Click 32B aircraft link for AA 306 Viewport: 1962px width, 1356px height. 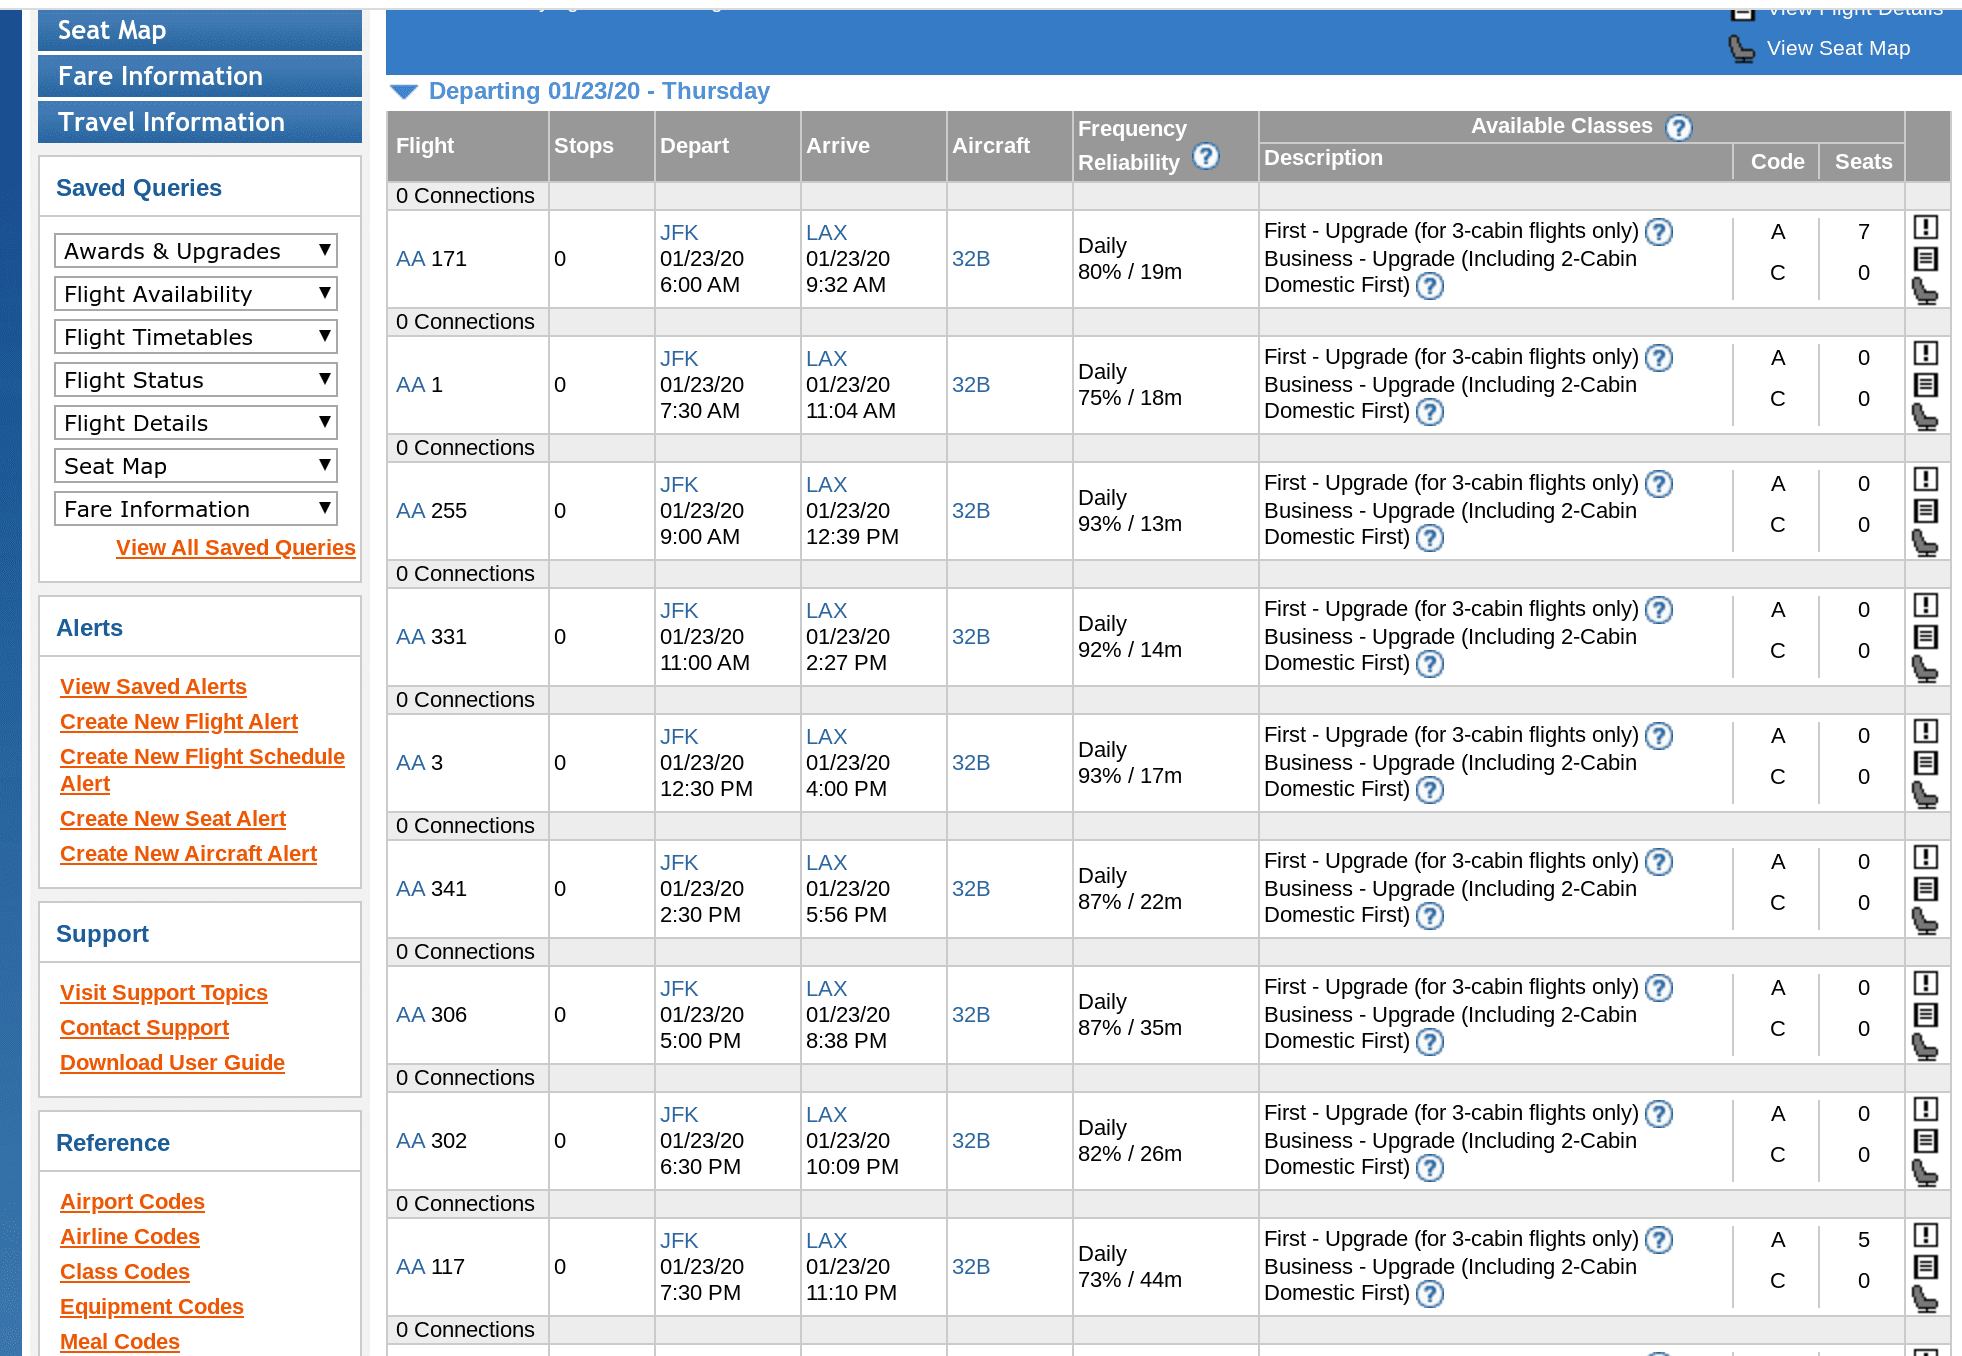pyautogui.click(x=971, y=1015)
